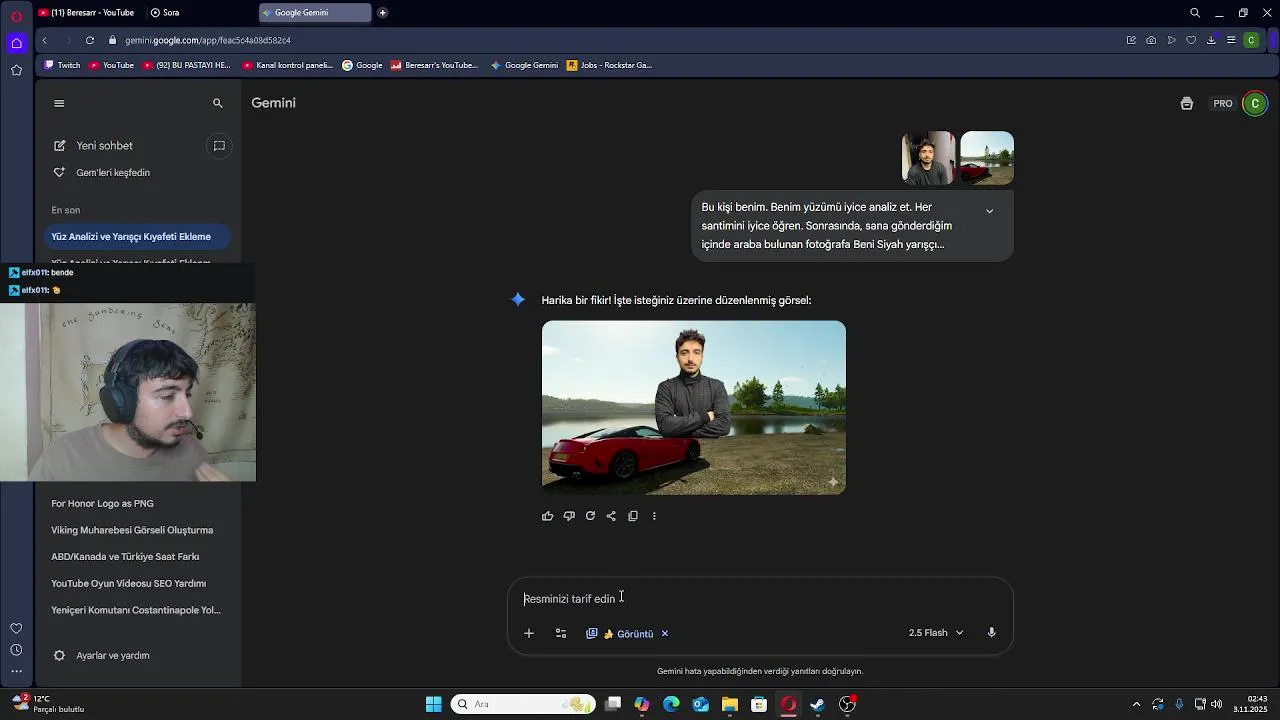Remove the Görüntü tool with X

664,633
